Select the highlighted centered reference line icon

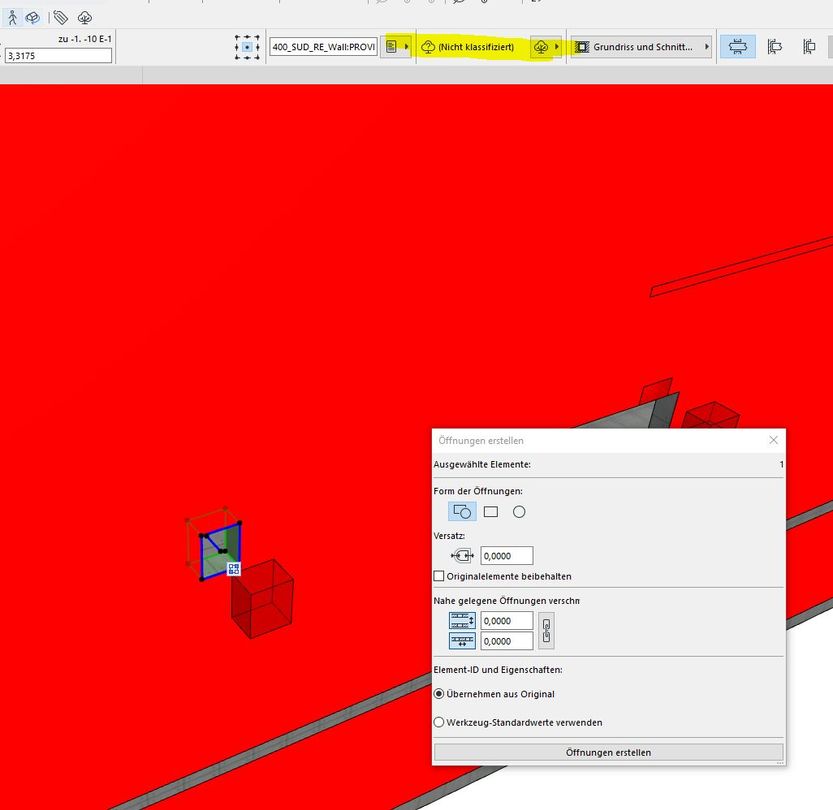[x=737, y=47]
